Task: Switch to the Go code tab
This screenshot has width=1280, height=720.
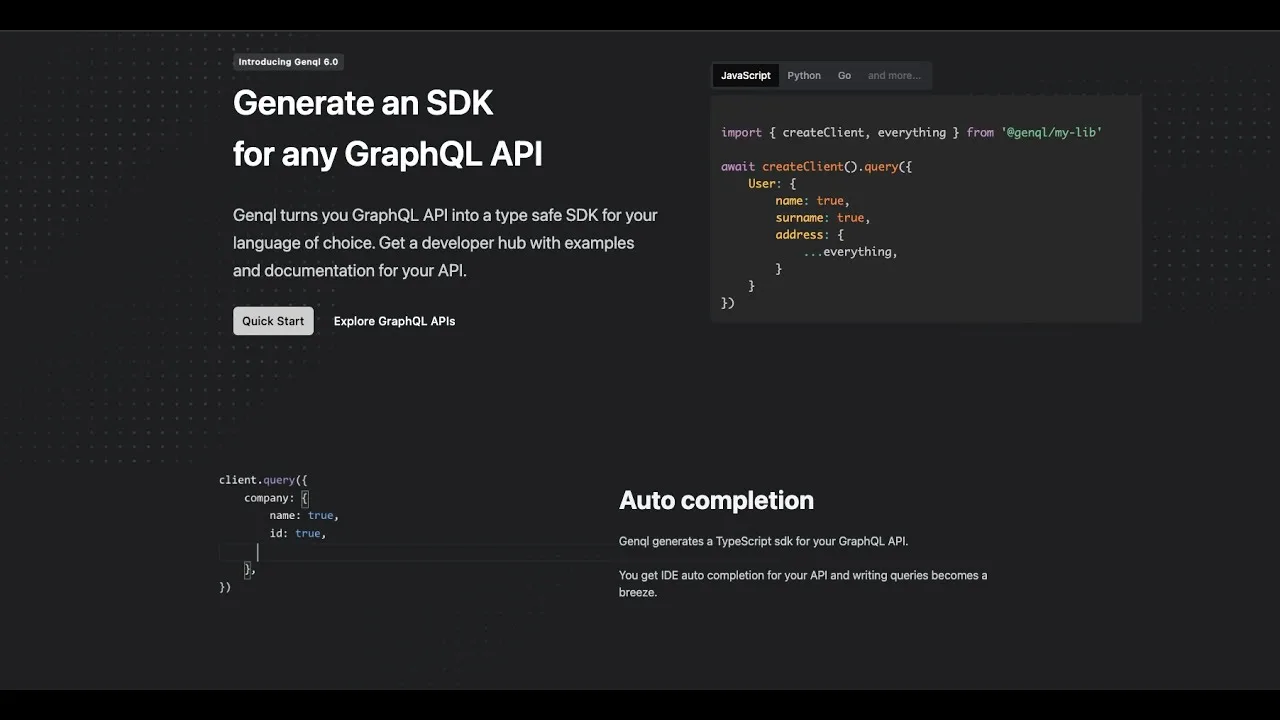Action: pyautogui.click(x=844, y=75)
